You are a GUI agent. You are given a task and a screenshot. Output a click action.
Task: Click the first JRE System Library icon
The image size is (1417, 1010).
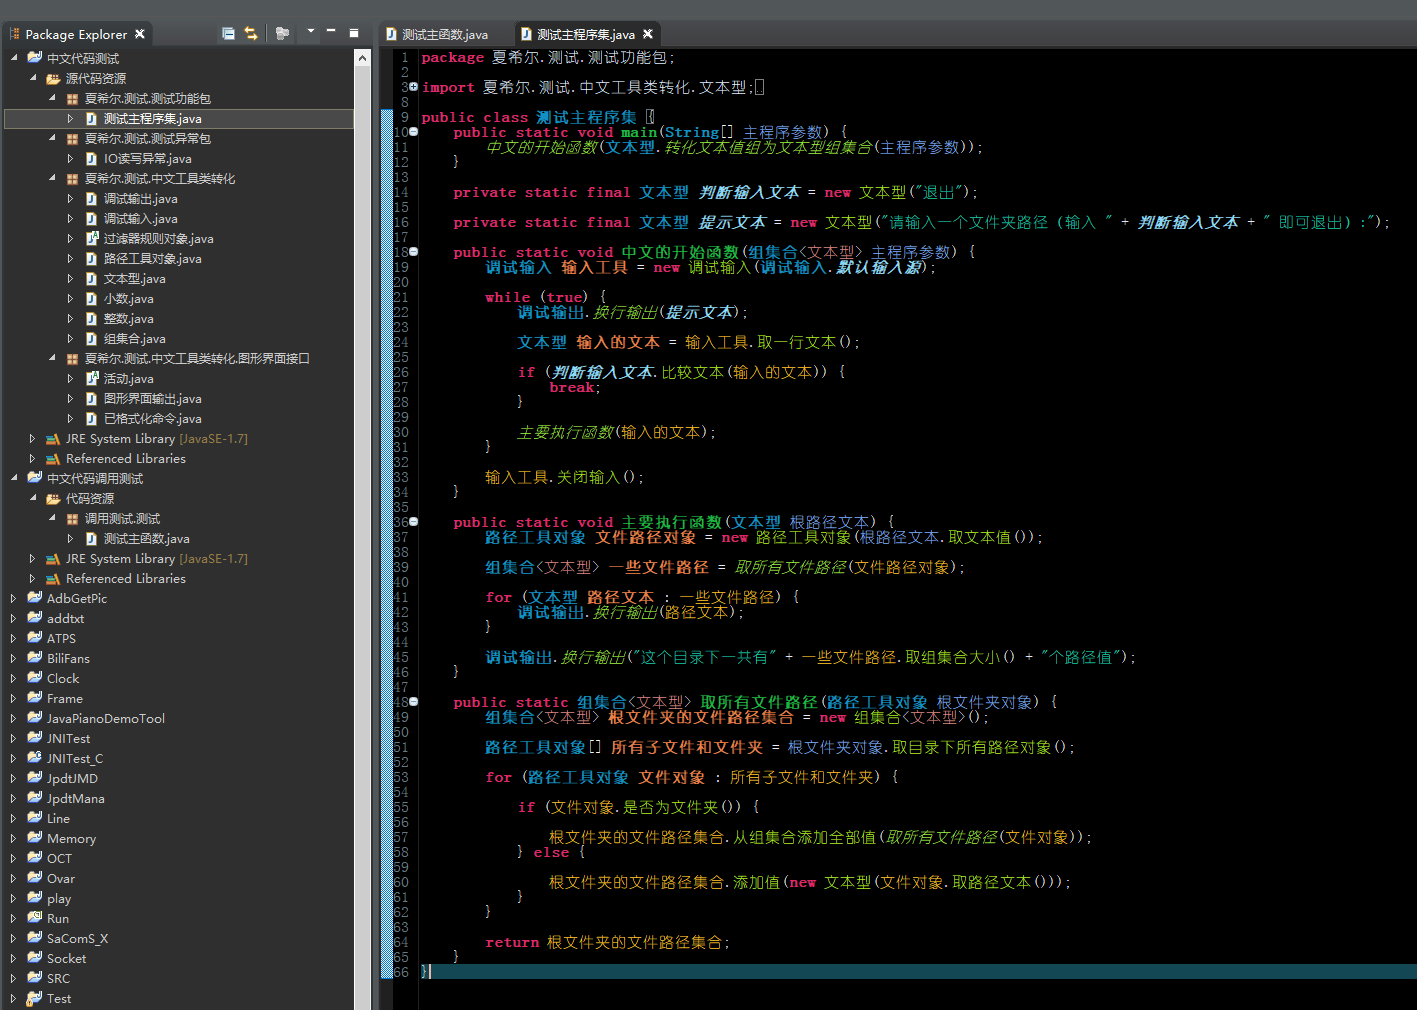54,438
